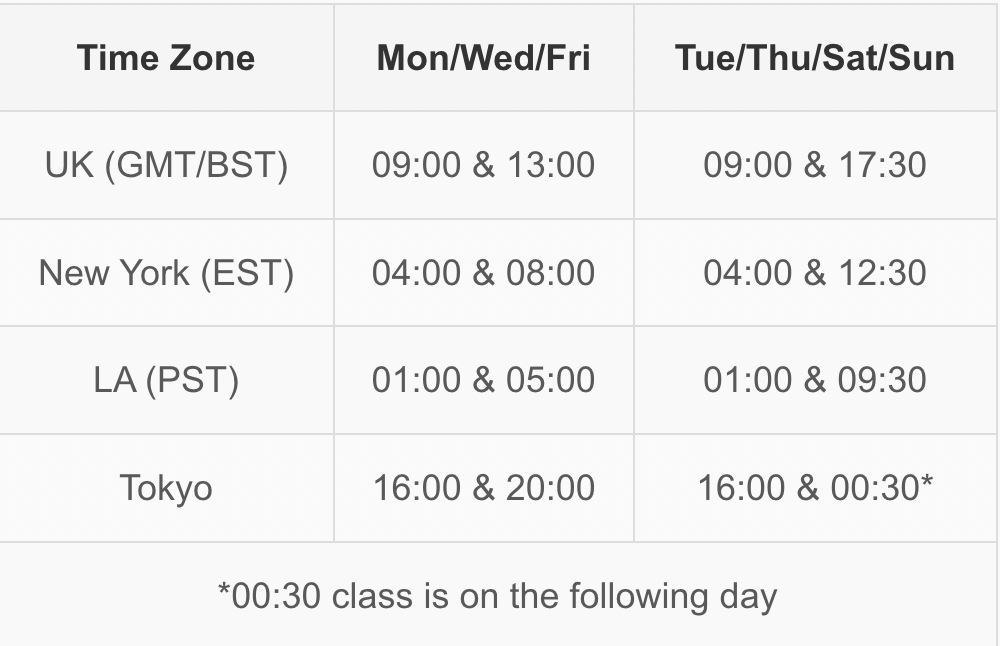
Task: Select the LA (PST) row label
Action: (166, 381)
